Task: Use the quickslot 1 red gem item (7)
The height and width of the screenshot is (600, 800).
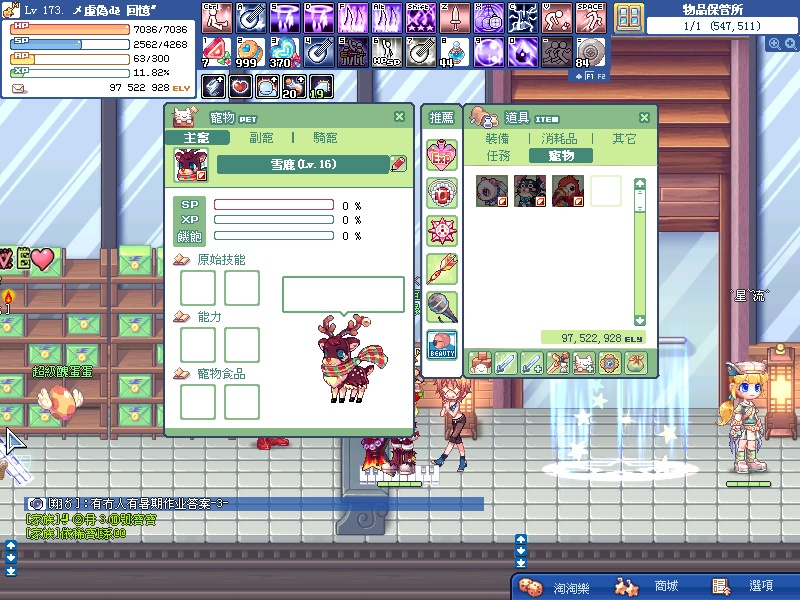Action: 216,52
